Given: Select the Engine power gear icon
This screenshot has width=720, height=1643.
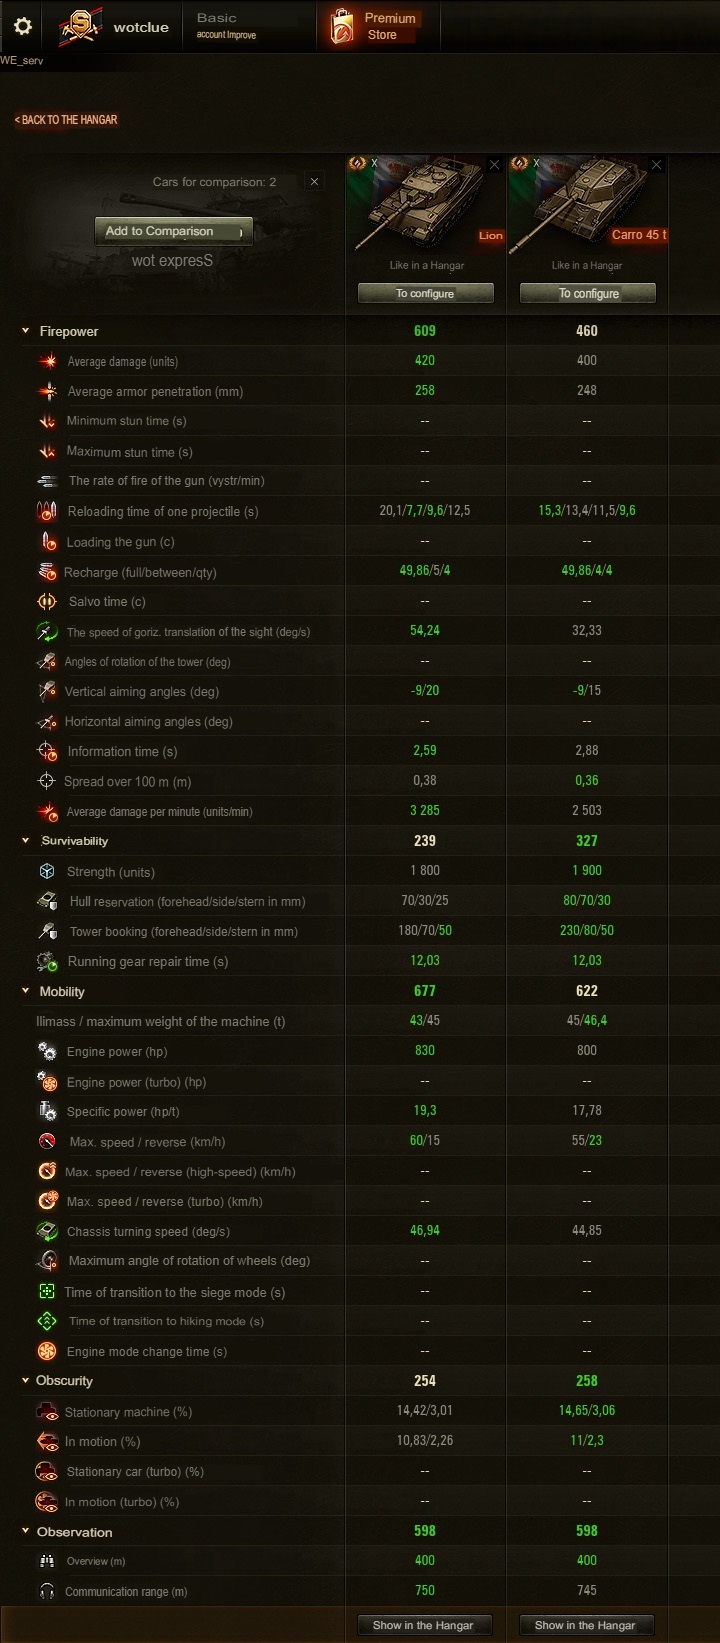Looking at the screenshot, I should point(47,1051).
